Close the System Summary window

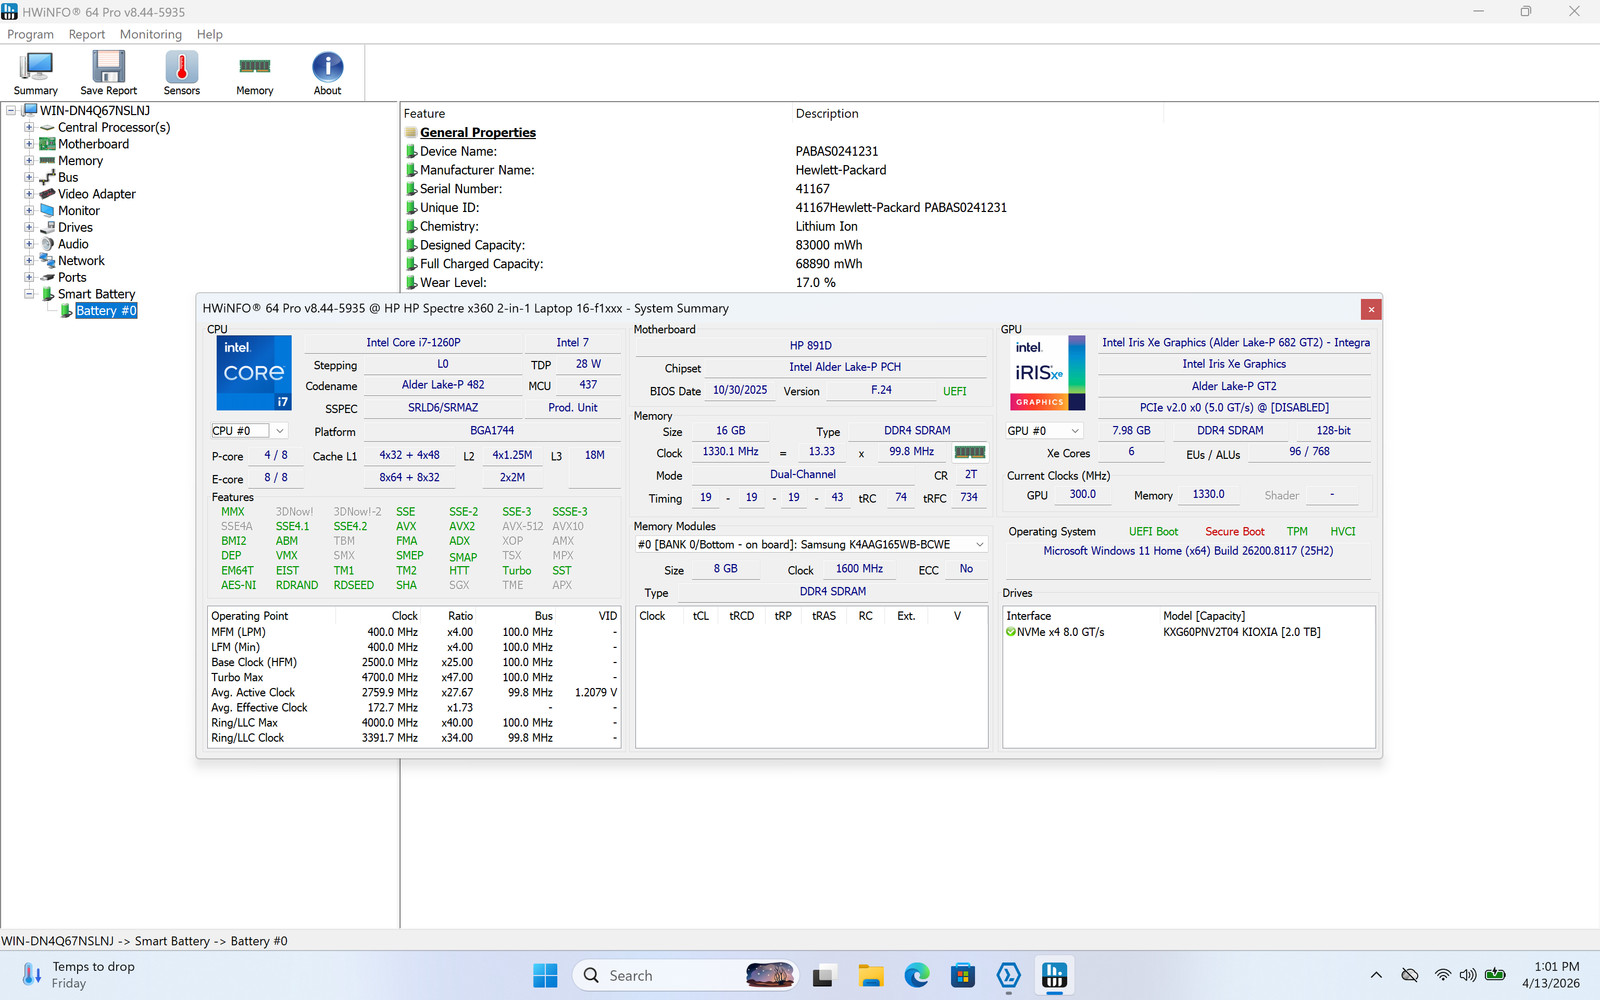click(x=1371, y=310)
